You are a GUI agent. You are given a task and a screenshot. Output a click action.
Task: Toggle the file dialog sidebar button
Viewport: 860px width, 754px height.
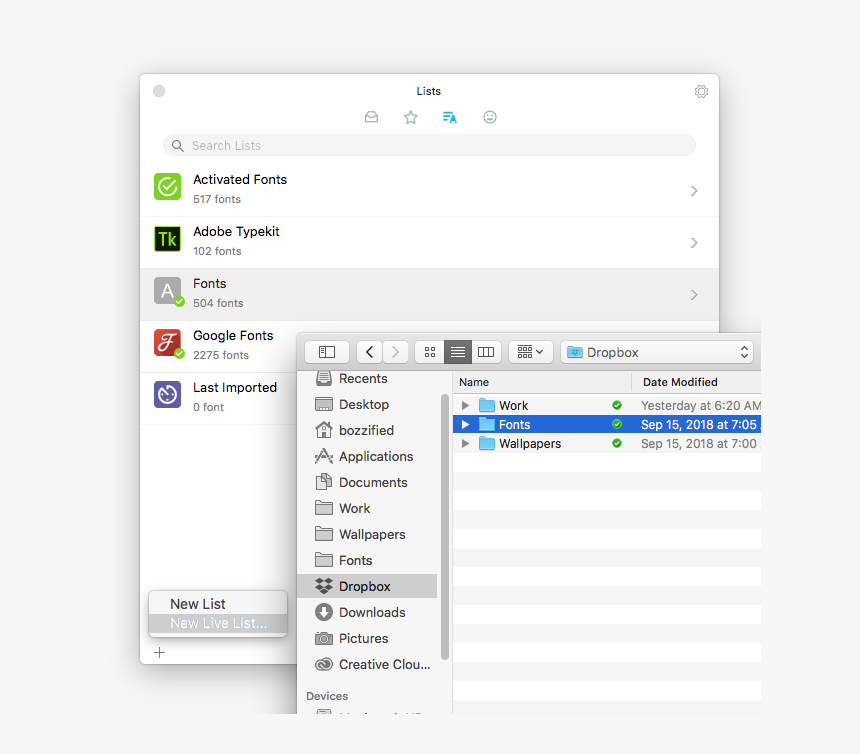(327, 352)
